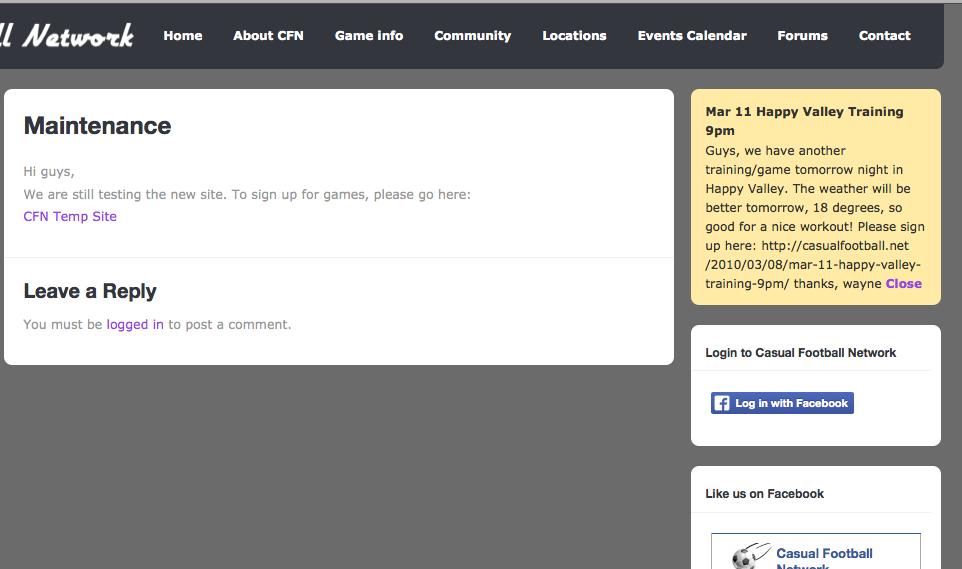Click the 'logged in' link
This screenshot has height=569, width=962.
coord(135,324)
